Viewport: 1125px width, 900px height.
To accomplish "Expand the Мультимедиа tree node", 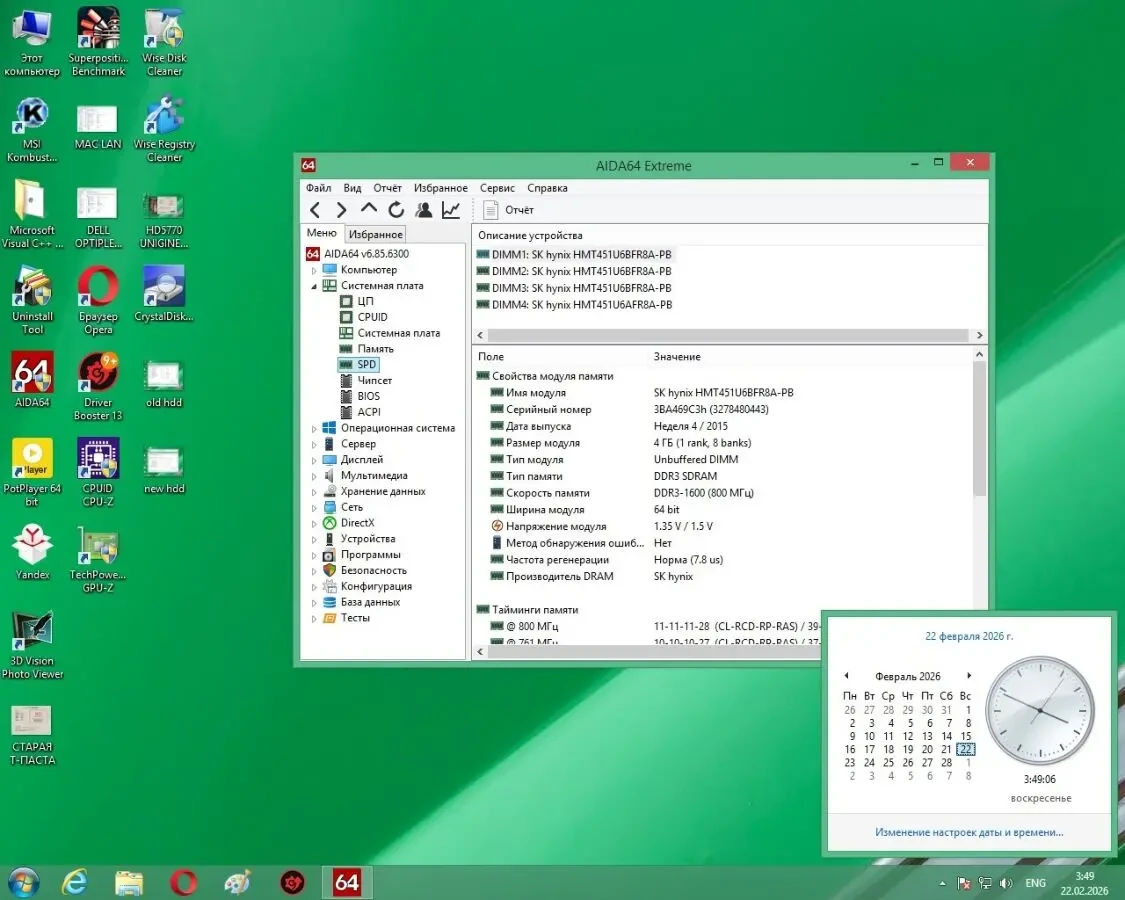I will pyautogui.click(x=314, y=476).
